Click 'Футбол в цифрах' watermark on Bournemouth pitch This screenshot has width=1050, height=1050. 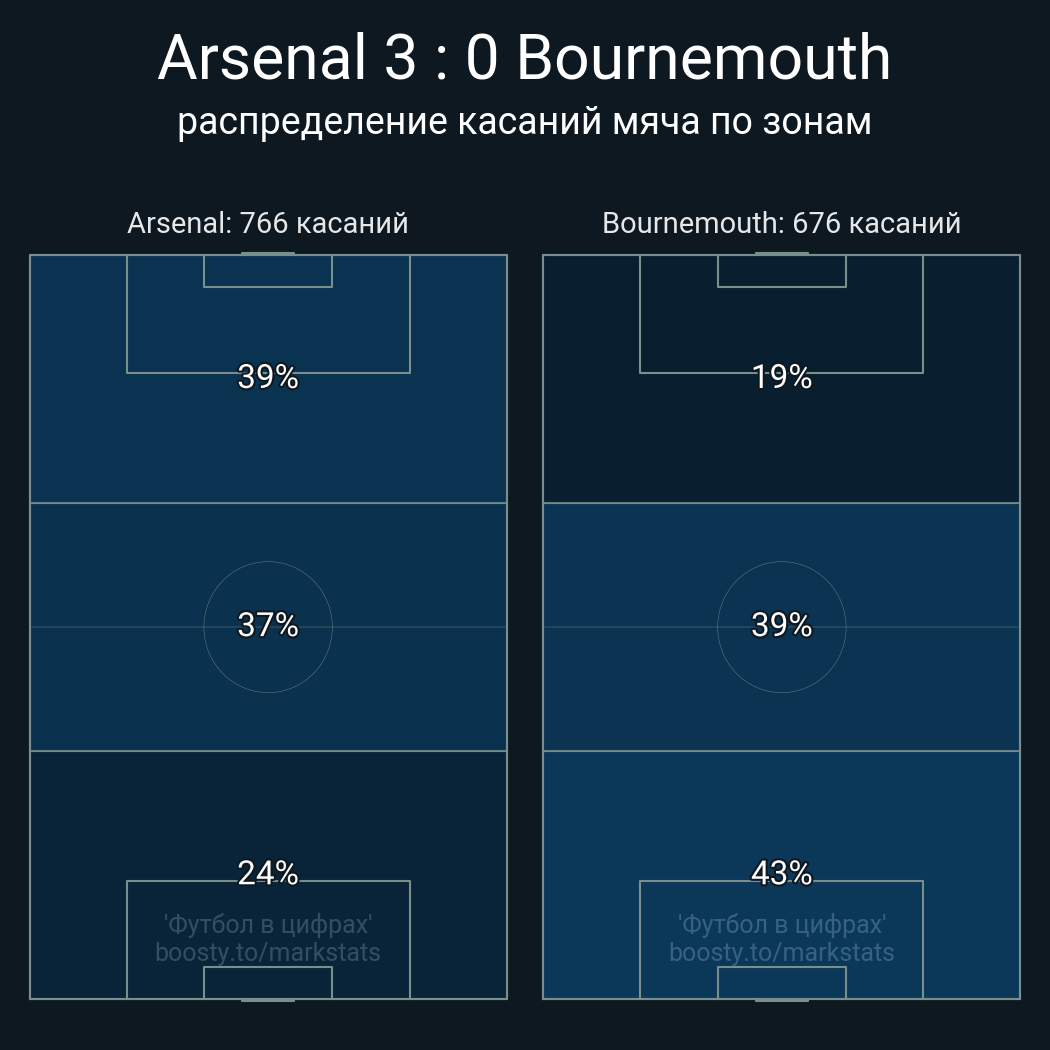pos(781,924)
